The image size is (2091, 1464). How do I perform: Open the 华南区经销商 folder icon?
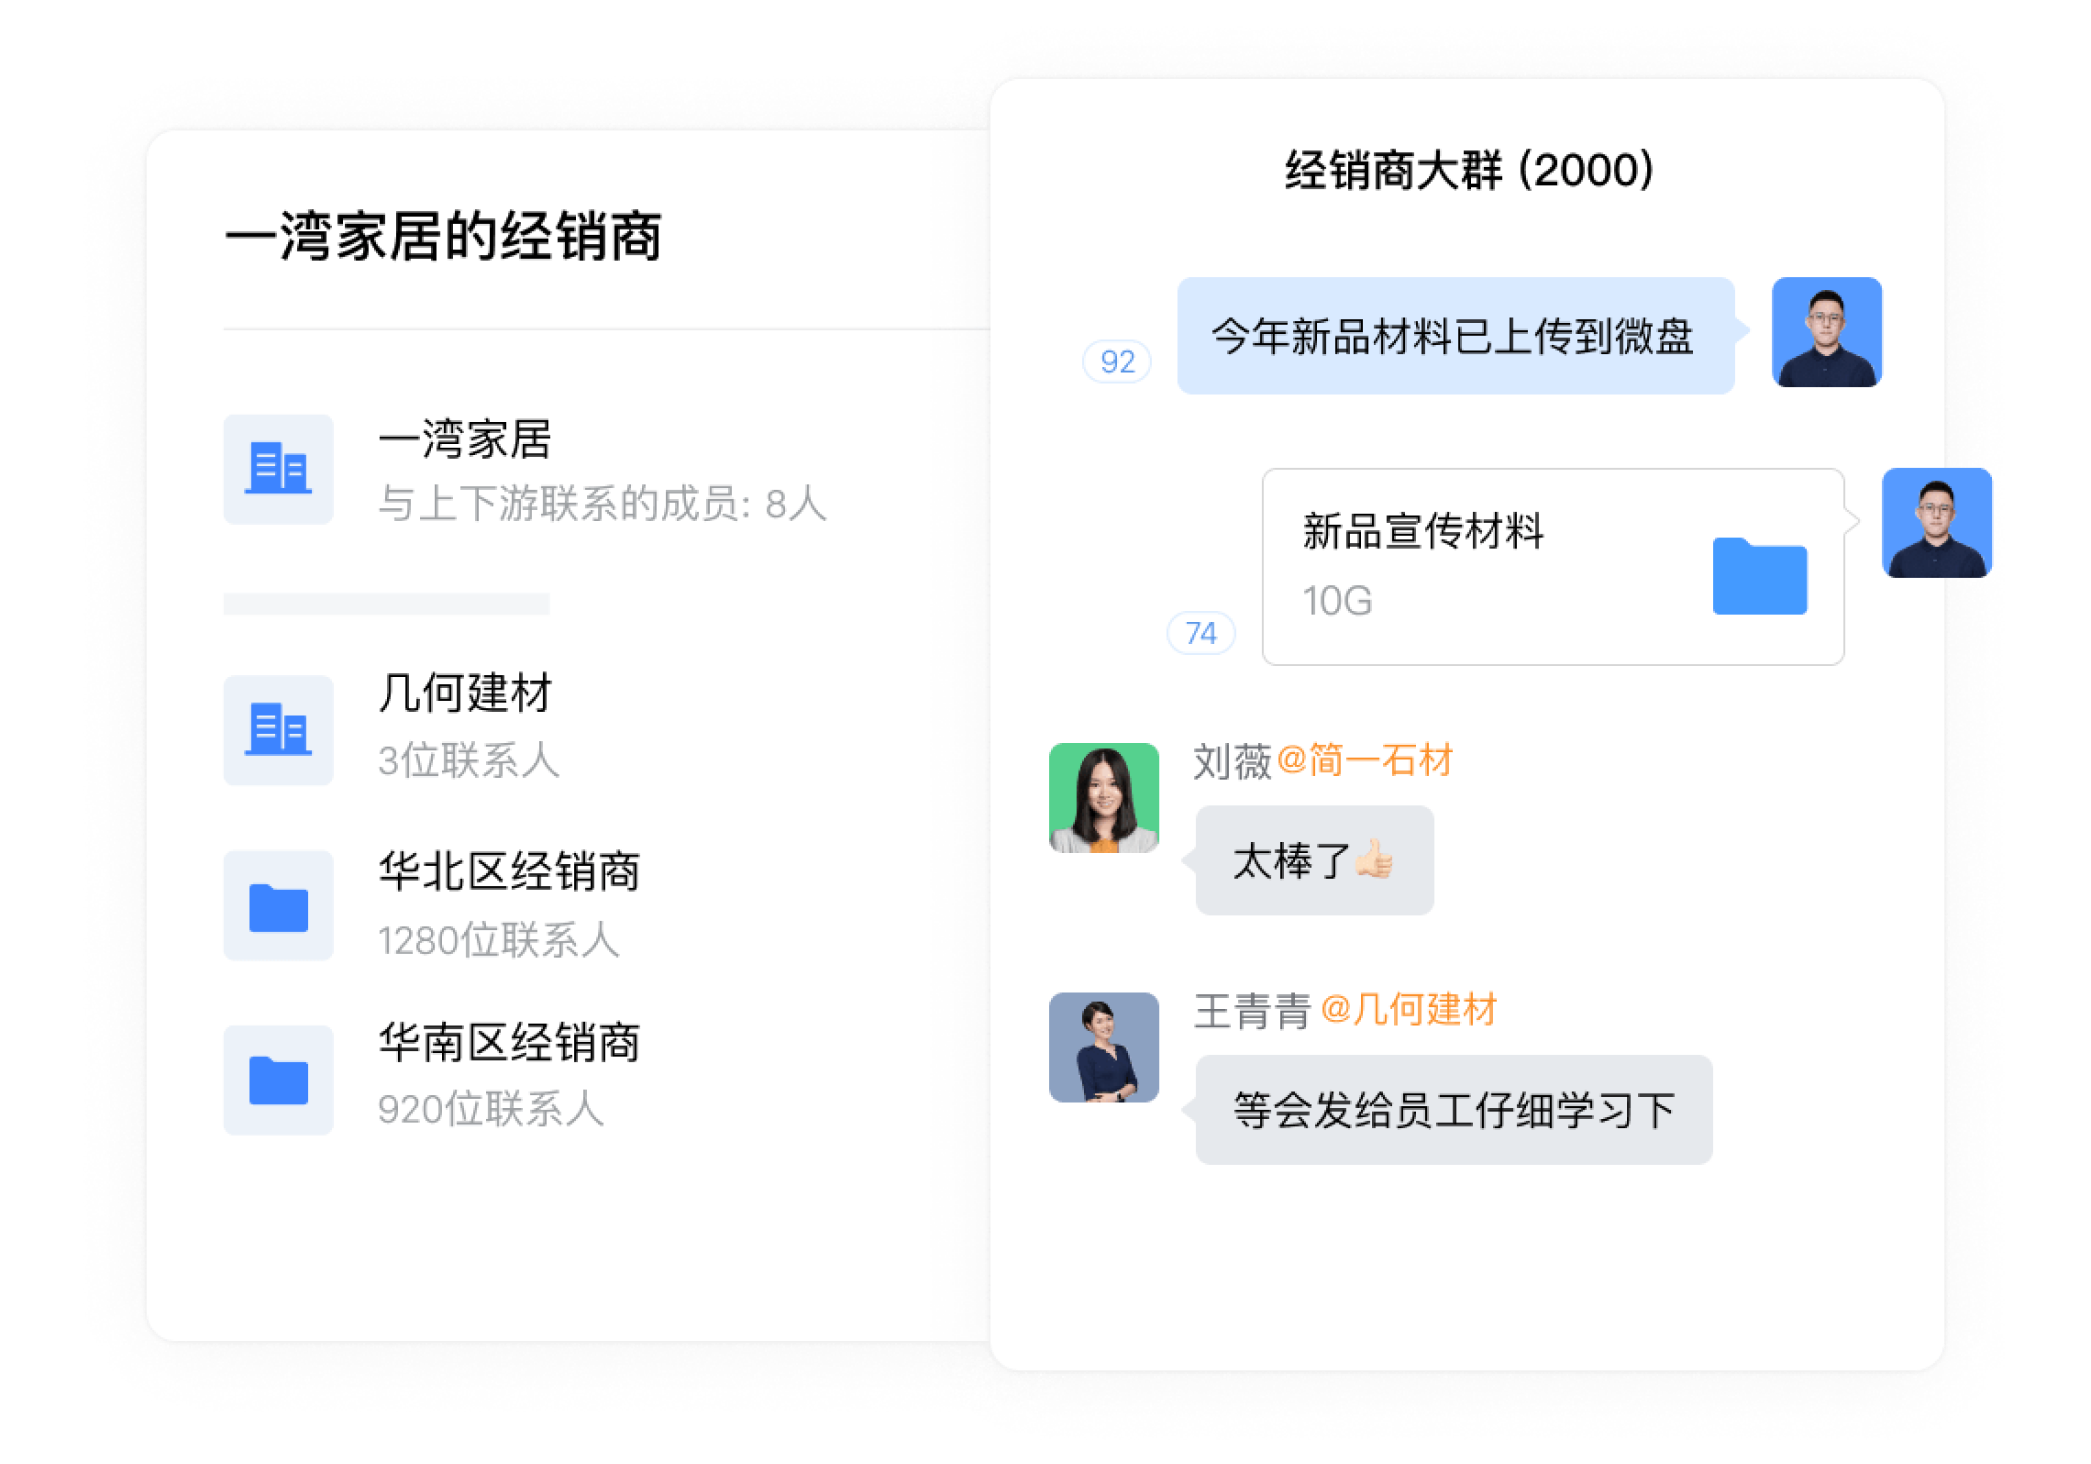coord(278,1079)
